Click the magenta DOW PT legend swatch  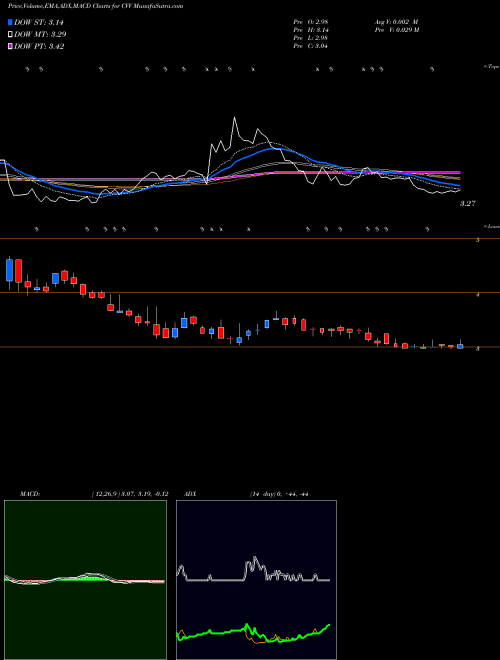[10, 46]
